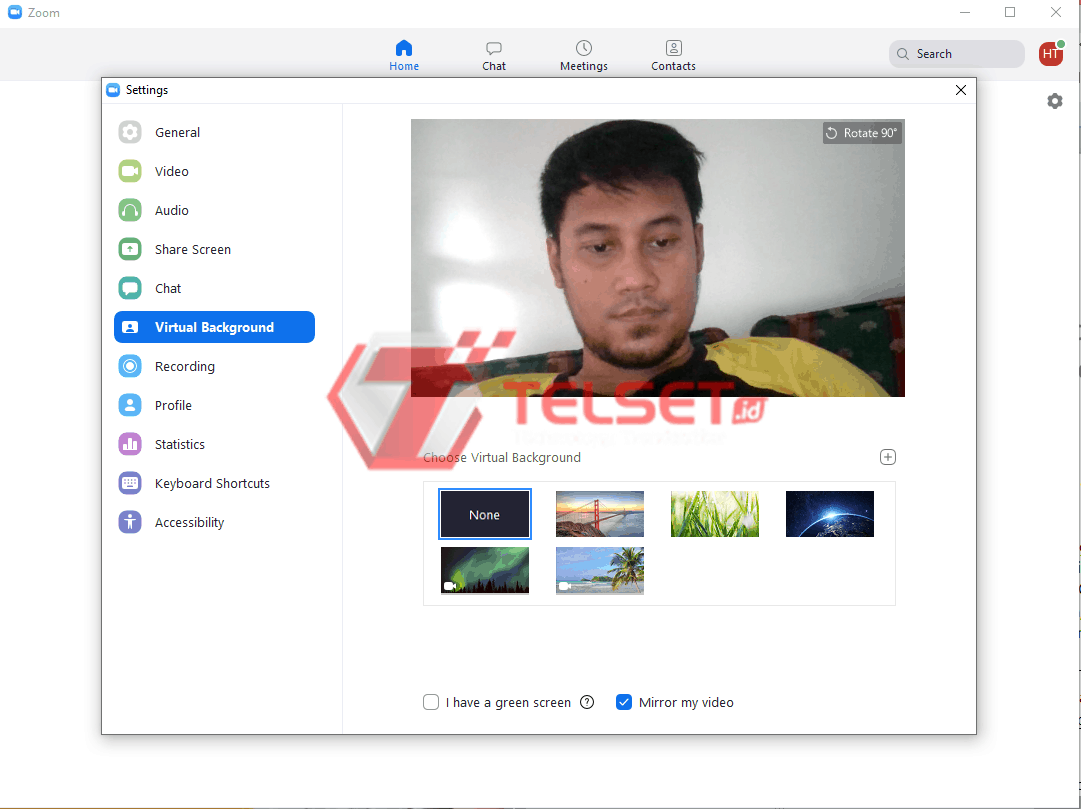The image size is (1081, 809).
Task: Pick the Earth from space background
Action: [x=829, y=514]
